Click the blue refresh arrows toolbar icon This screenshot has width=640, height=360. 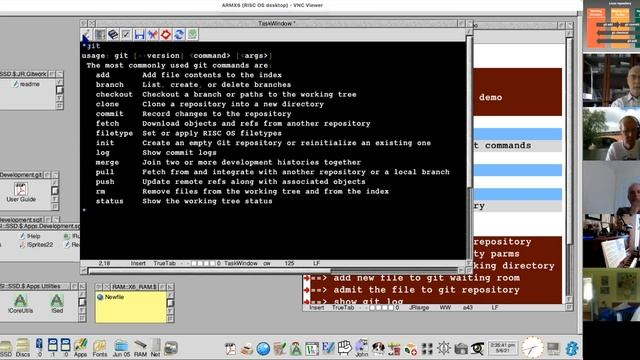pyautogui.click(x=179, y=35)
